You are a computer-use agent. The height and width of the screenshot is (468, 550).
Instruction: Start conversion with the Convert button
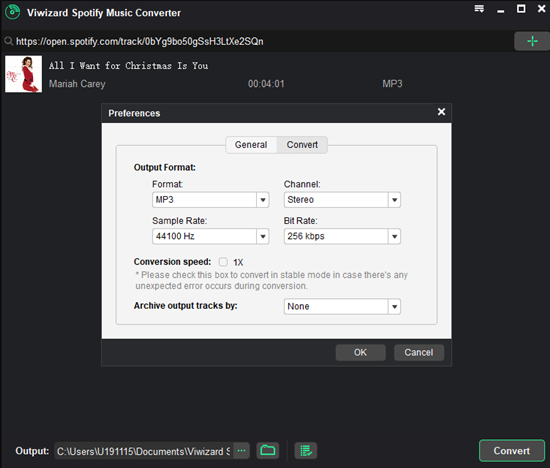[x=512, y=450]
